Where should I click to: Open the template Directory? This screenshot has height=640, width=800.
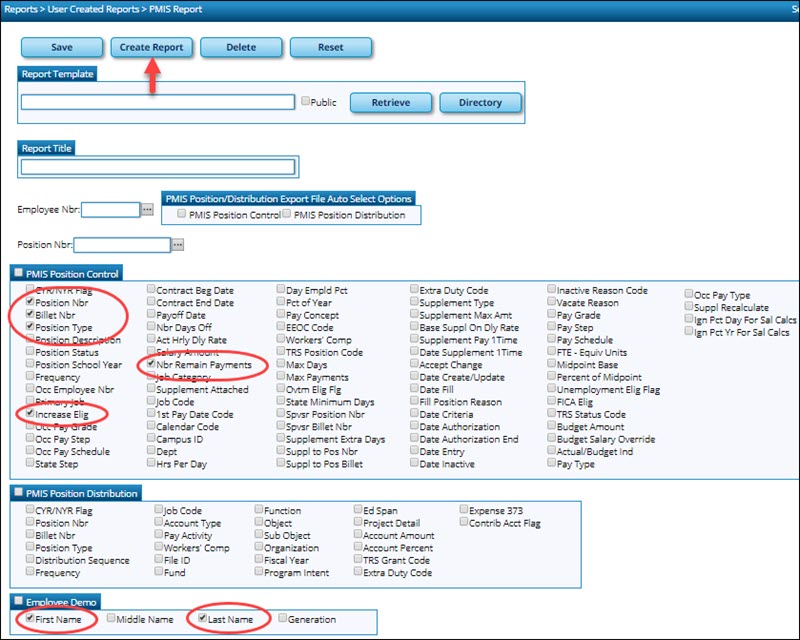tap(483, 101)
